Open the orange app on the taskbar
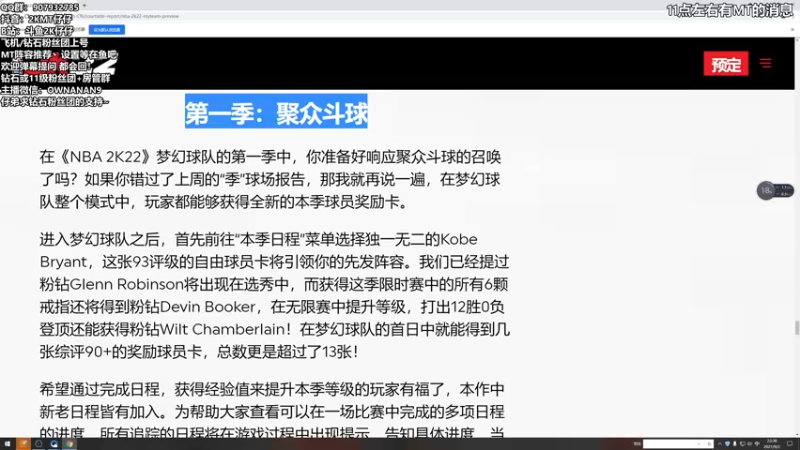Viewport: 800px width, 450px height. coord(23,444)
